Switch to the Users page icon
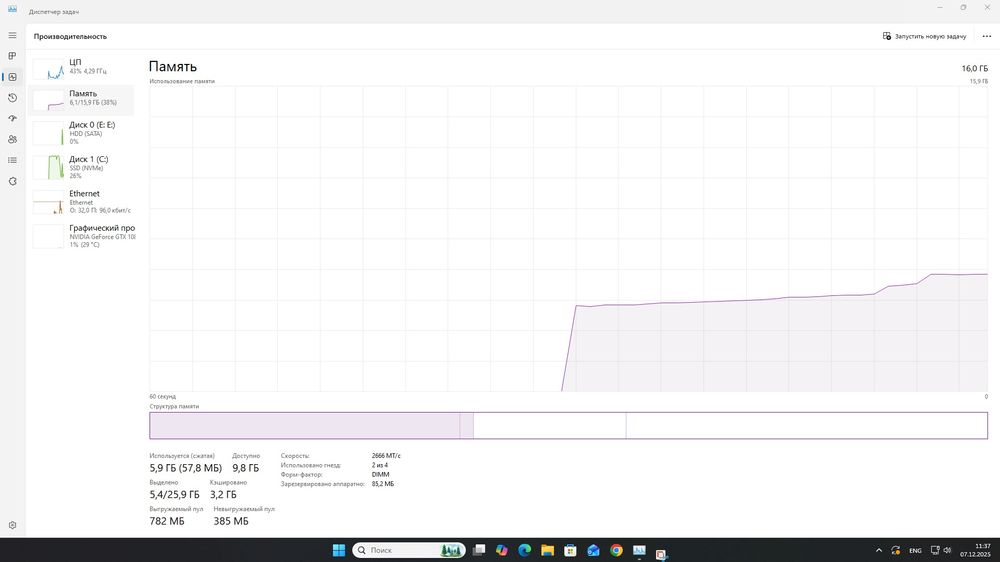This screenshot has height=562, width=1000. (x=12, y=139)
